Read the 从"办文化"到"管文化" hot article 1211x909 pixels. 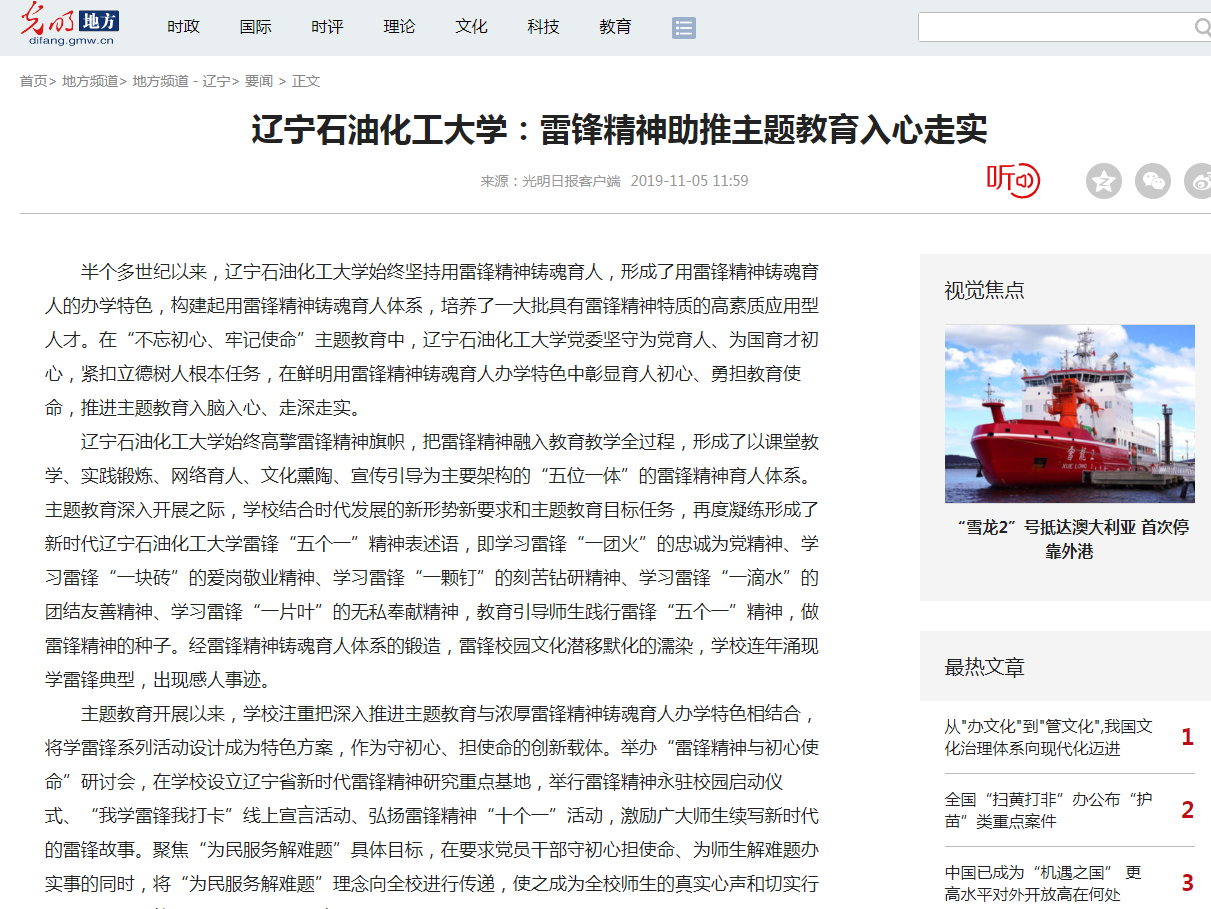[x=1049, y=737]
